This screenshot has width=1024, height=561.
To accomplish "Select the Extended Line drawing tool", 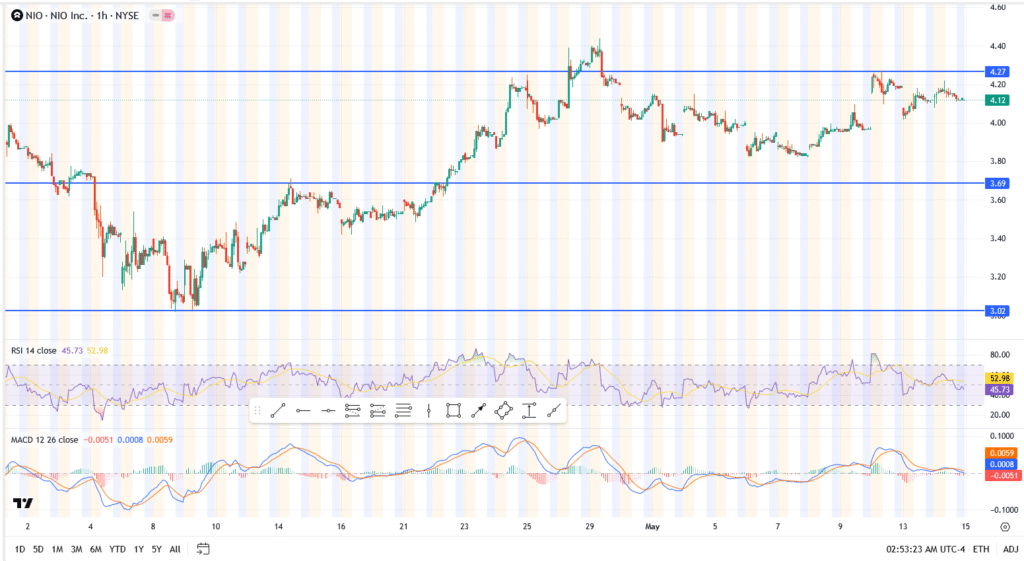I will click(554, 411).
